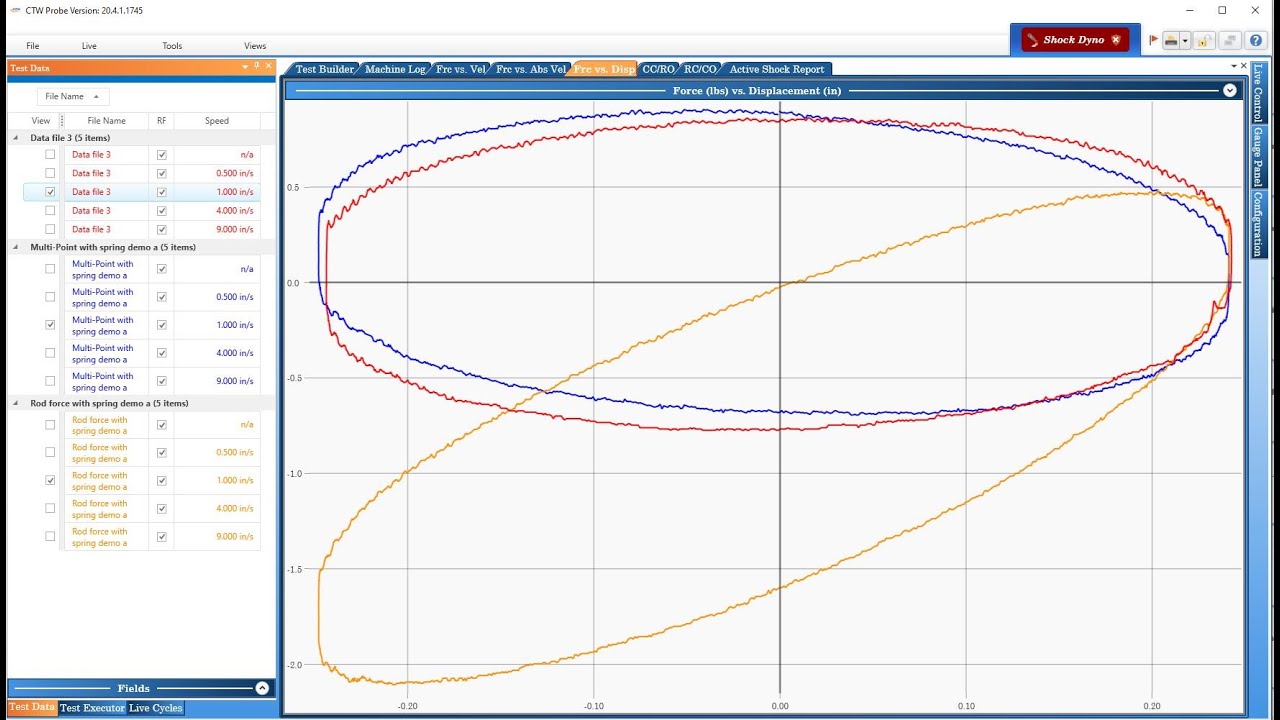
Task: Open the Live menu
Action: [89, 46]
